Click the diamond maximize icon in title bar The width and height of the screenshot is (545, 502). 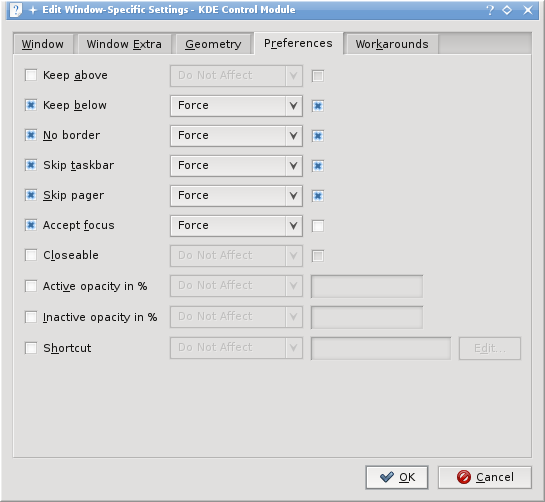pyautogui.click(x=507, y=10)
